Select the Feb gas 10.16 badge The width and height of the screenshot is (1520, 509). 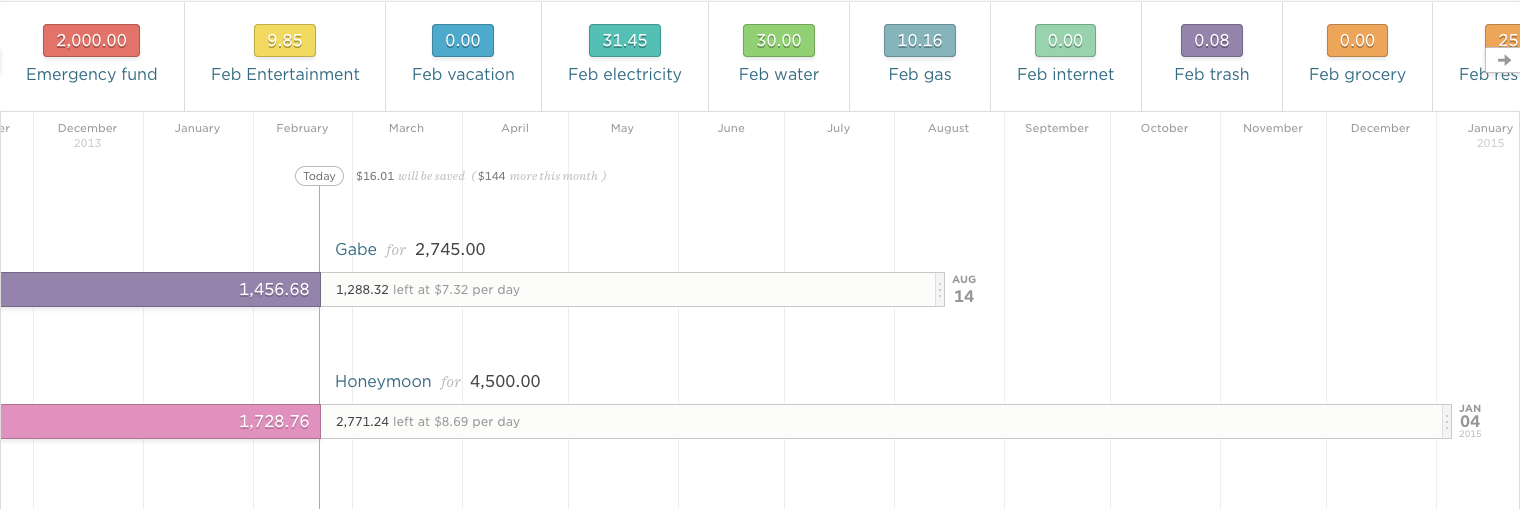[x=920, y=41]
